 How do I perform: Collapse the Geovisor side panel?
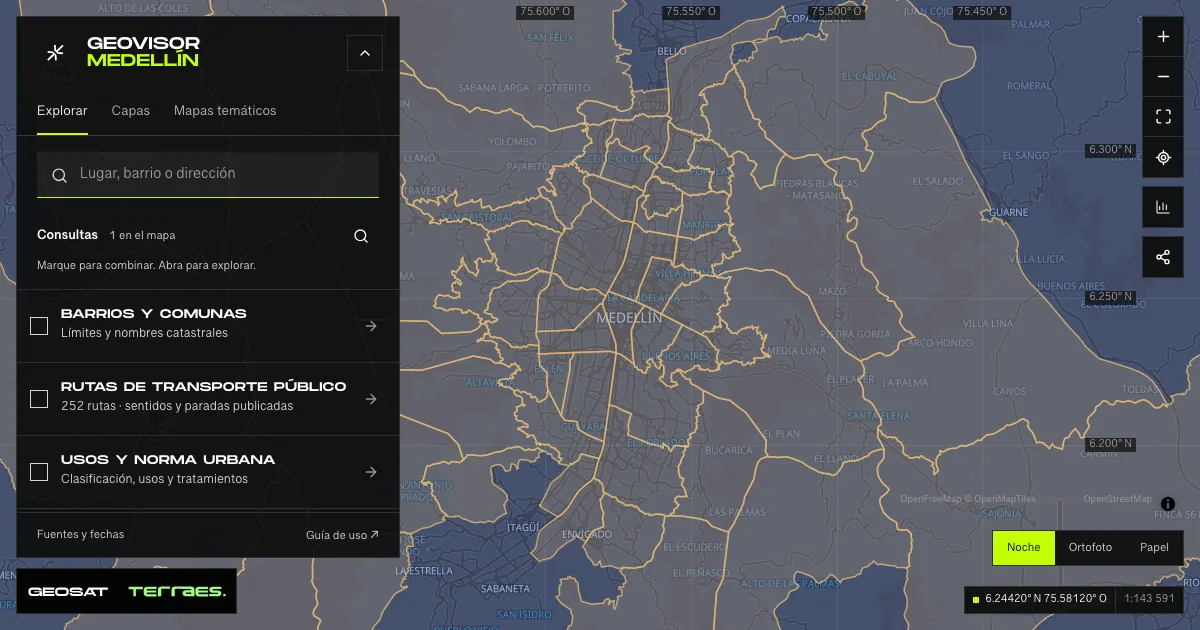(x=365, y=53)
